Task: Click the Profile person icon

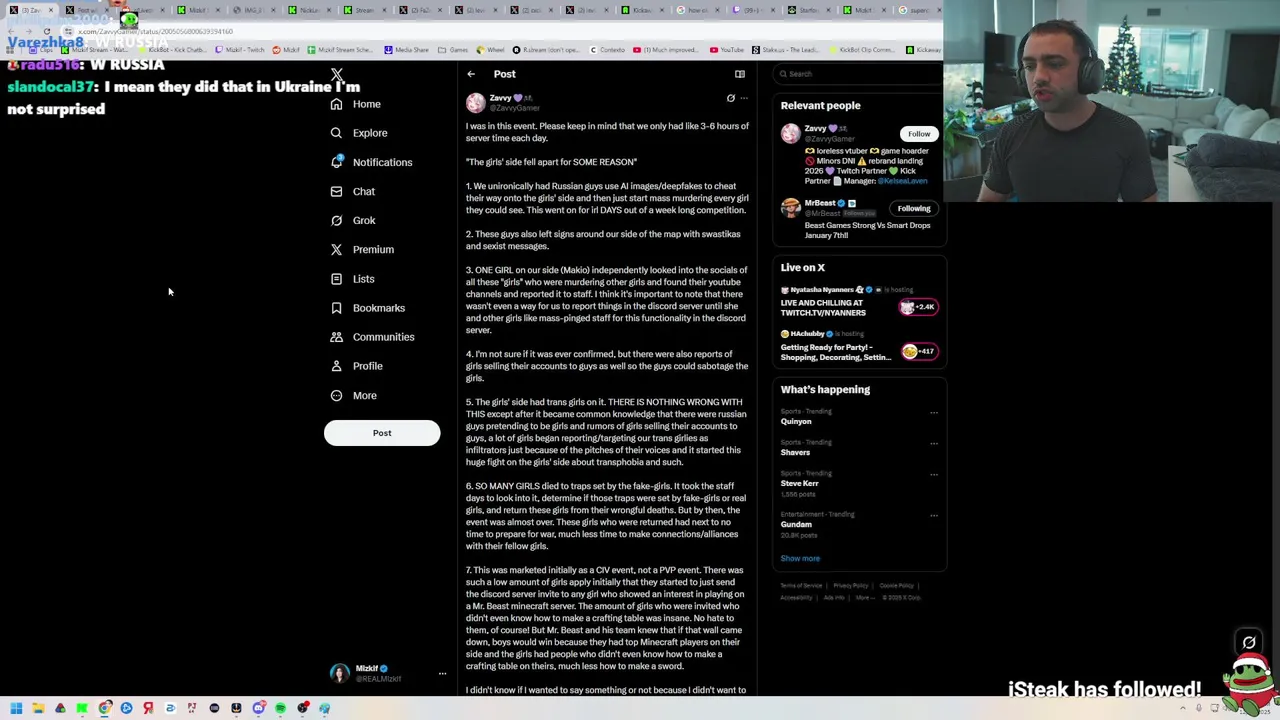Action: 336,366
